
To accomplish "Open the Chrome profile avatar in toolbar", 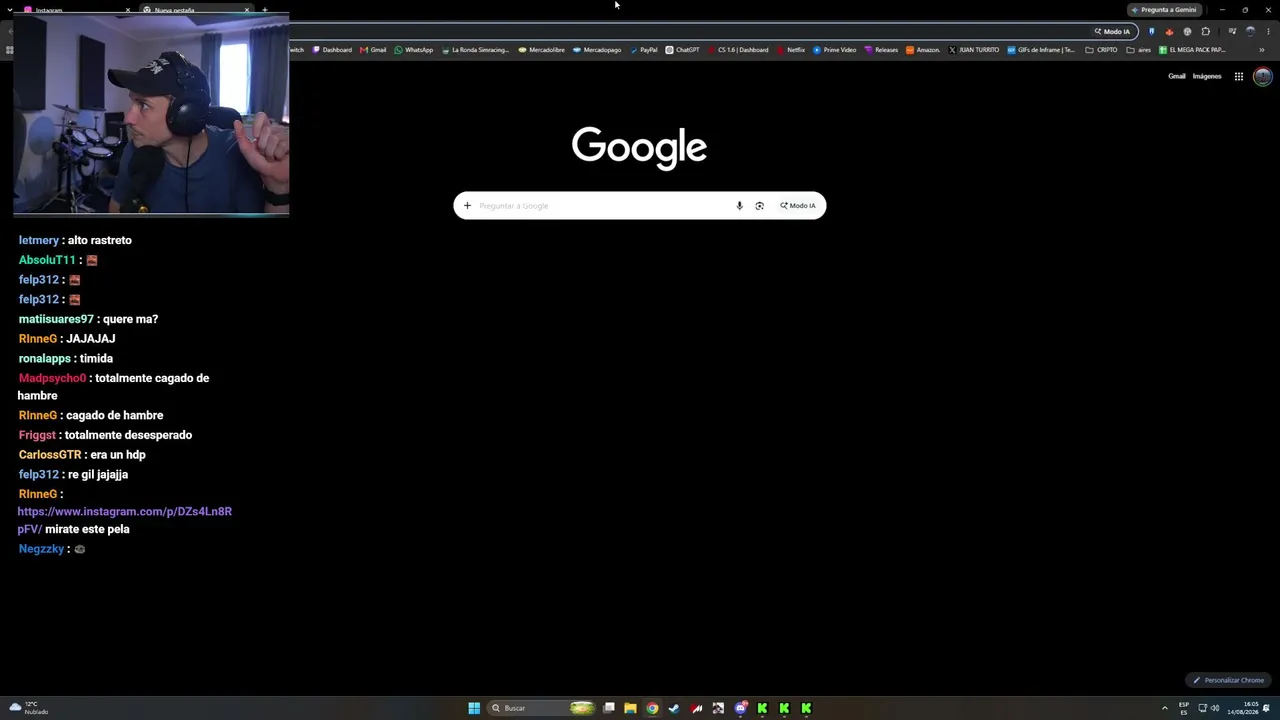I will (1250, 31).
